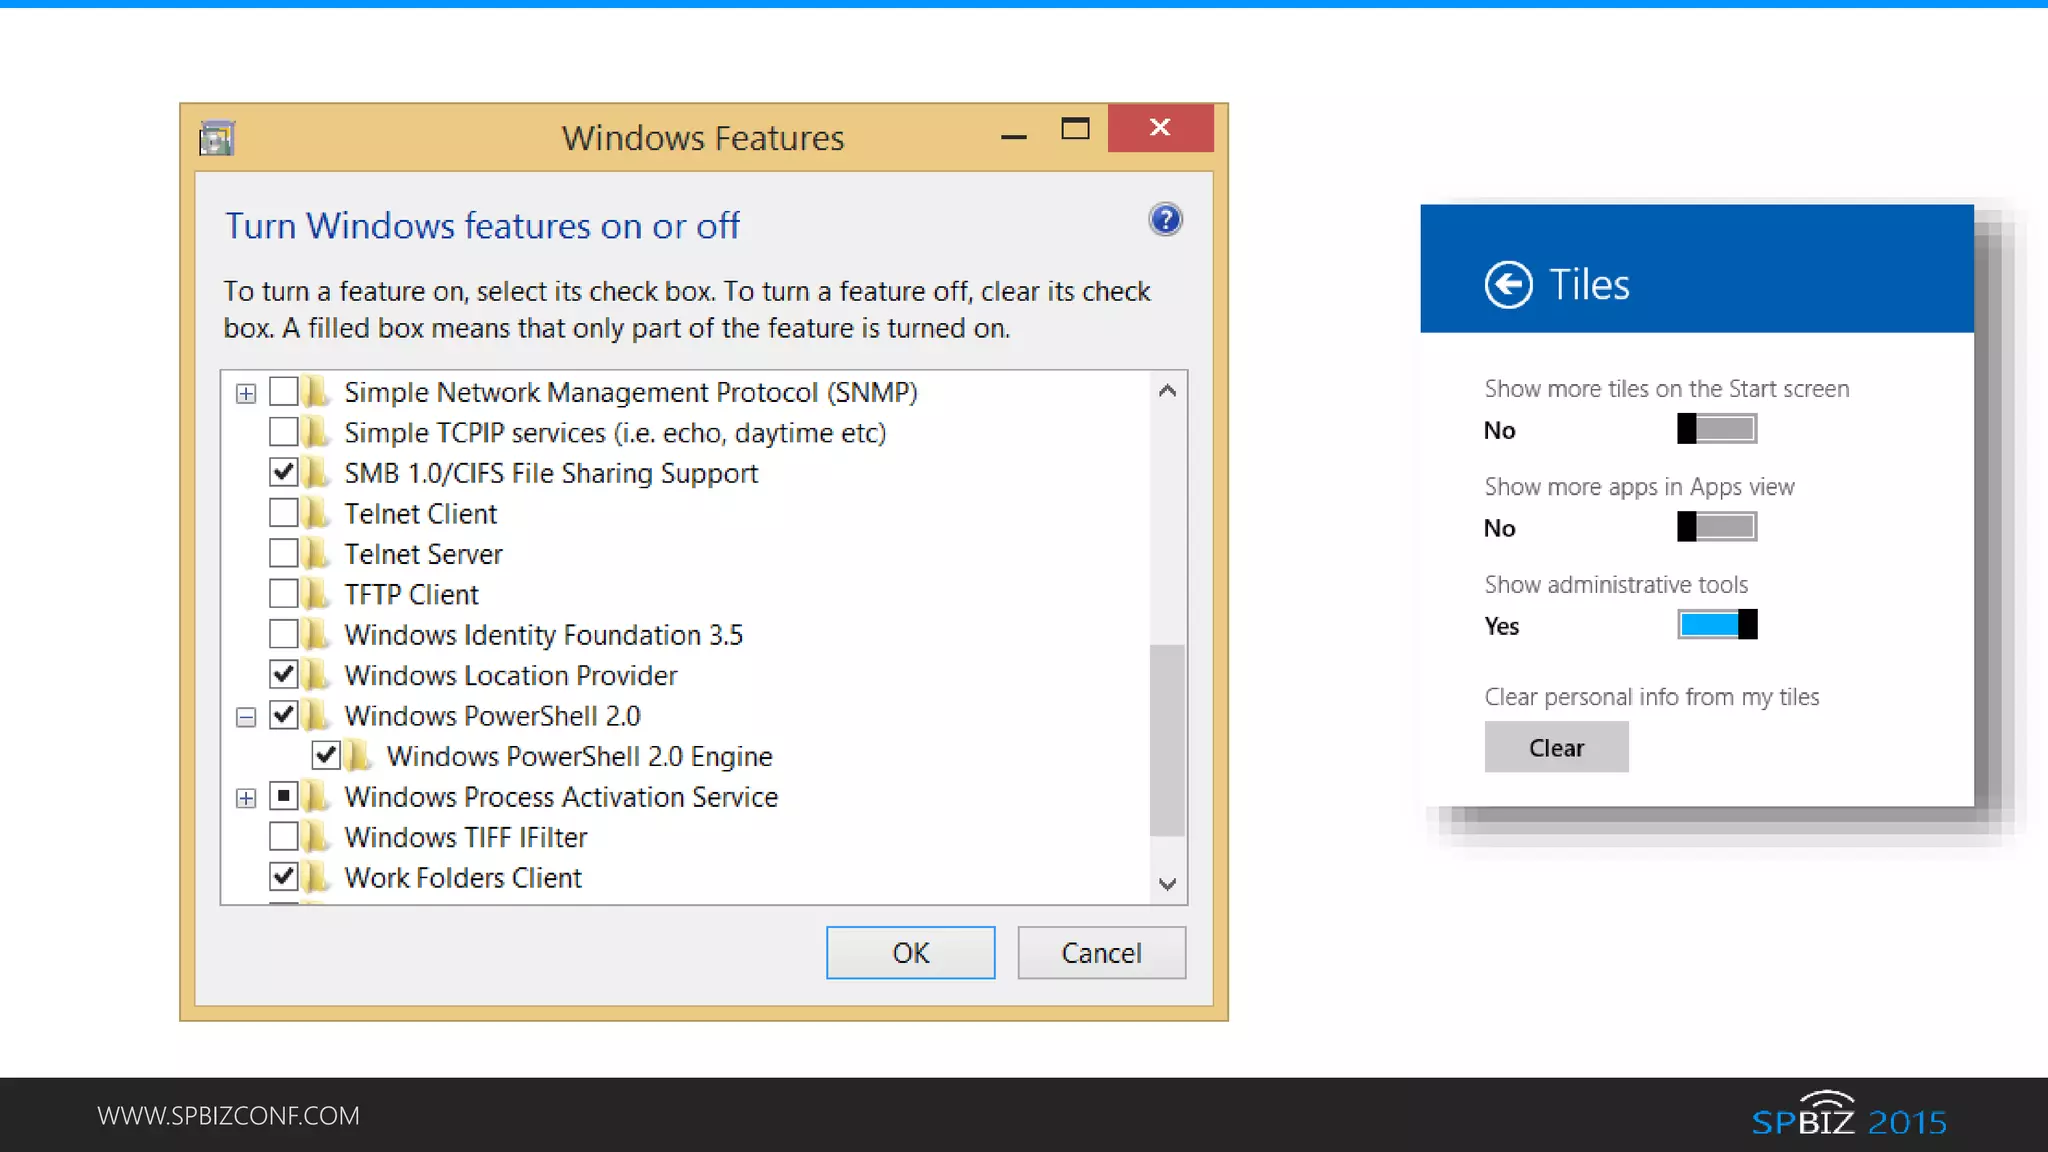Click OK in Windows Features
Viewport: 2048px width, 1152px height.
(x=910, y=952)
